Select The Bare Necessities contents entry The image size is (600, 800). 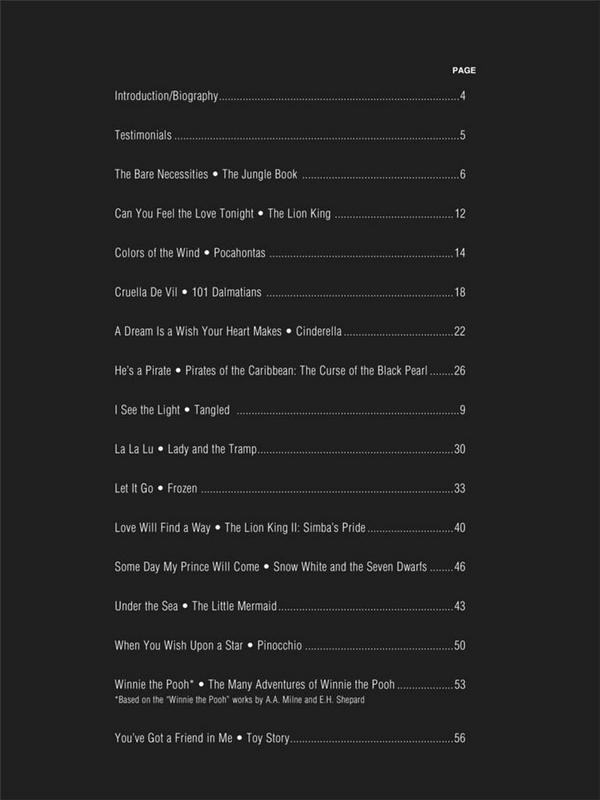click(x=206, y=175)
